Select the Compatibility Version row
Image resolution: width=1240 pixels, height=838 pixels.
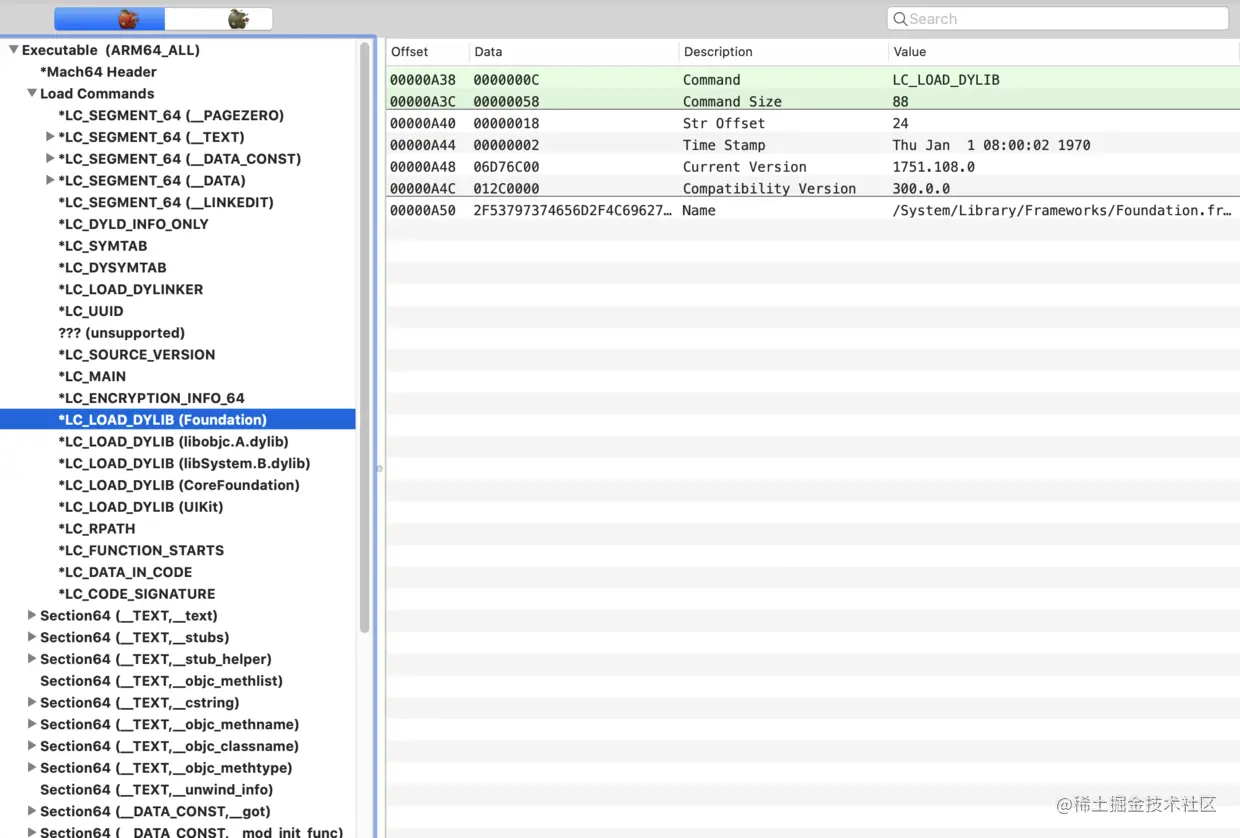[812, 189]
